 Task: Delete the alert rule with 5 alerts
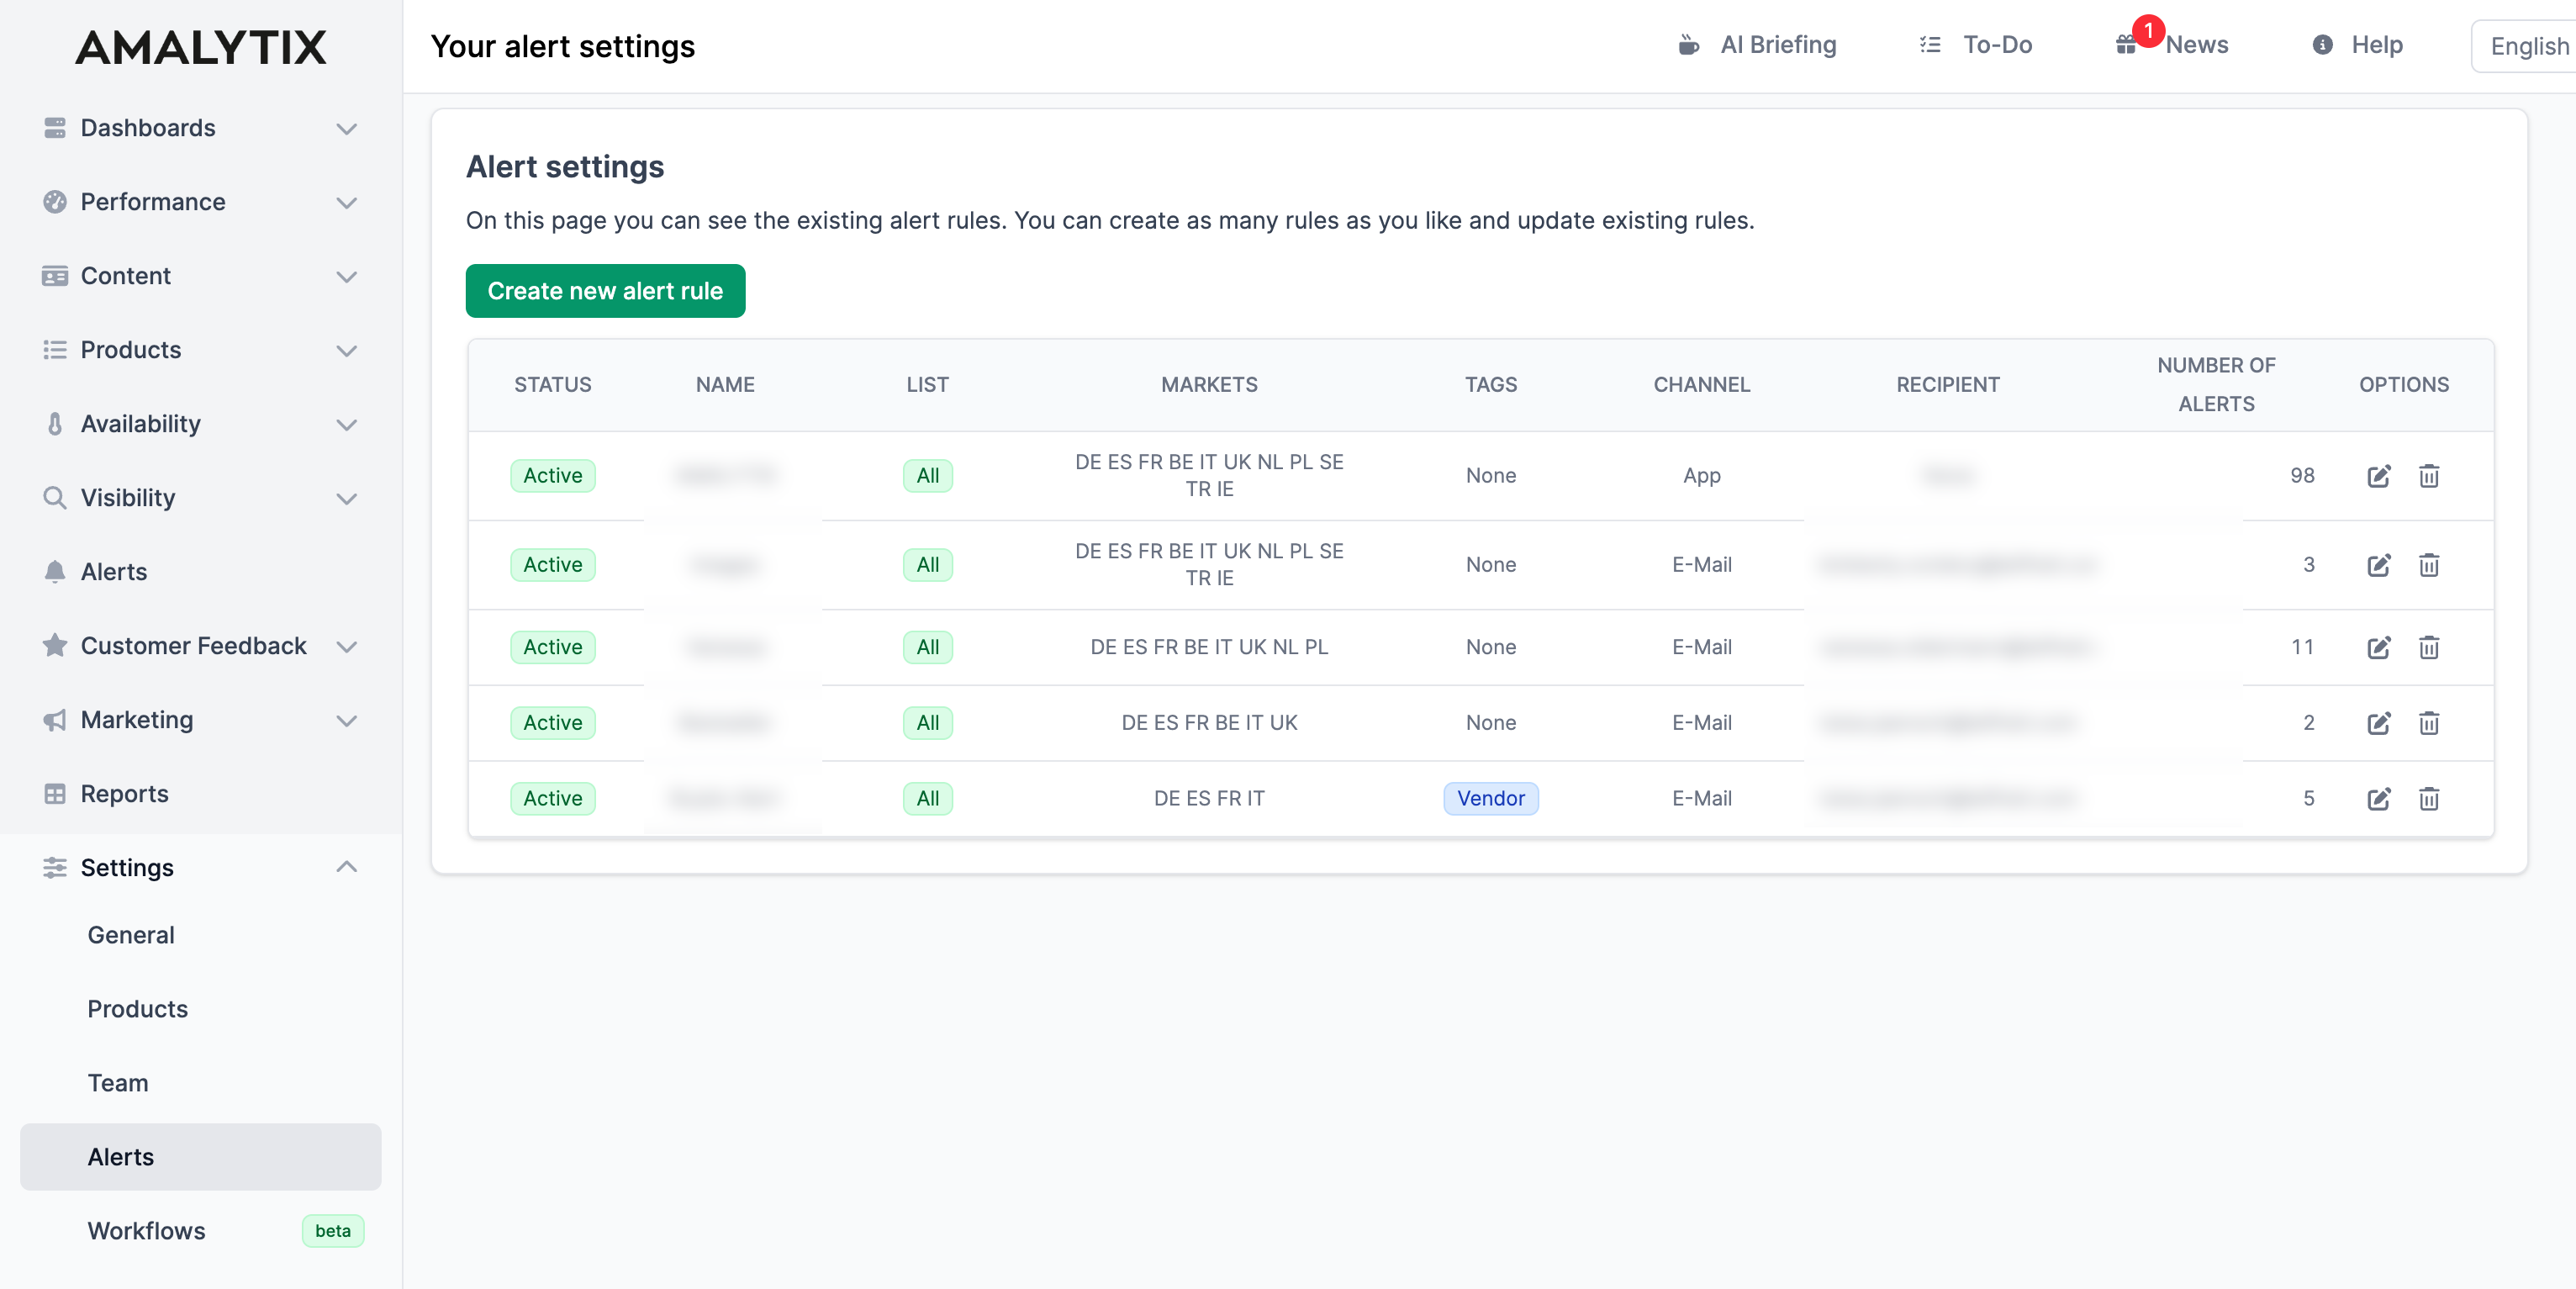pyautogui.click(x=2430, y=799)
